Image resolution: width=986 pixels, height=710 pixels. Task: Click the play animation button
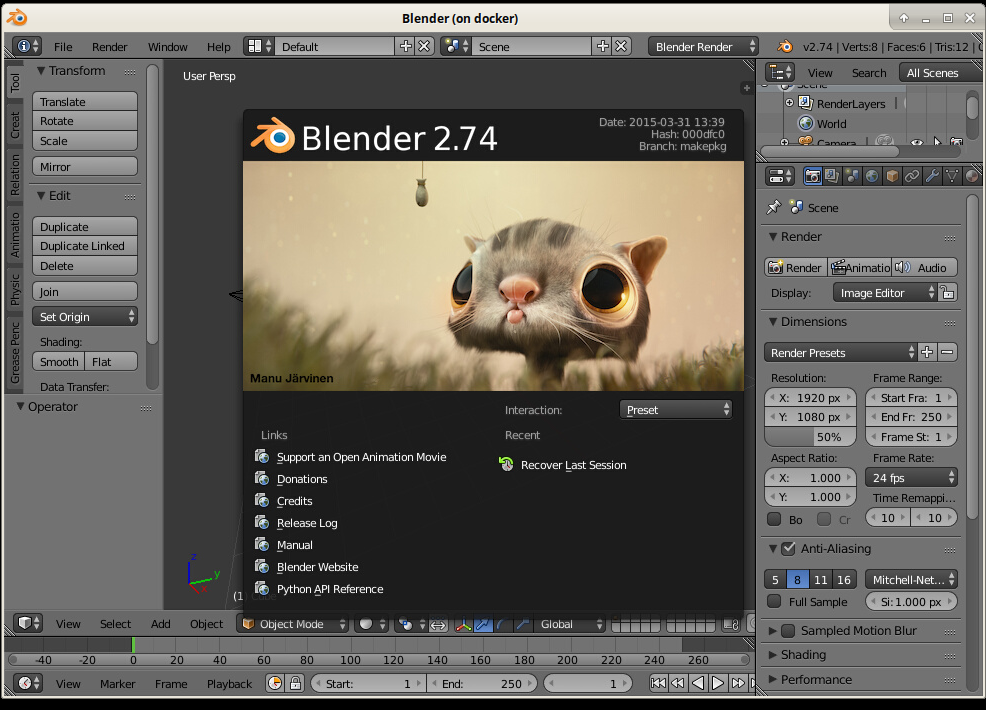tap(718, 684)
